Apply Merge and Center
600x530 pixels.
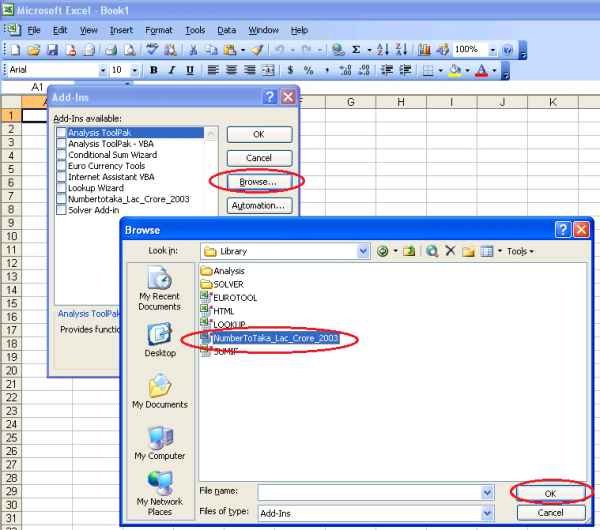click(x=268, y=70)
